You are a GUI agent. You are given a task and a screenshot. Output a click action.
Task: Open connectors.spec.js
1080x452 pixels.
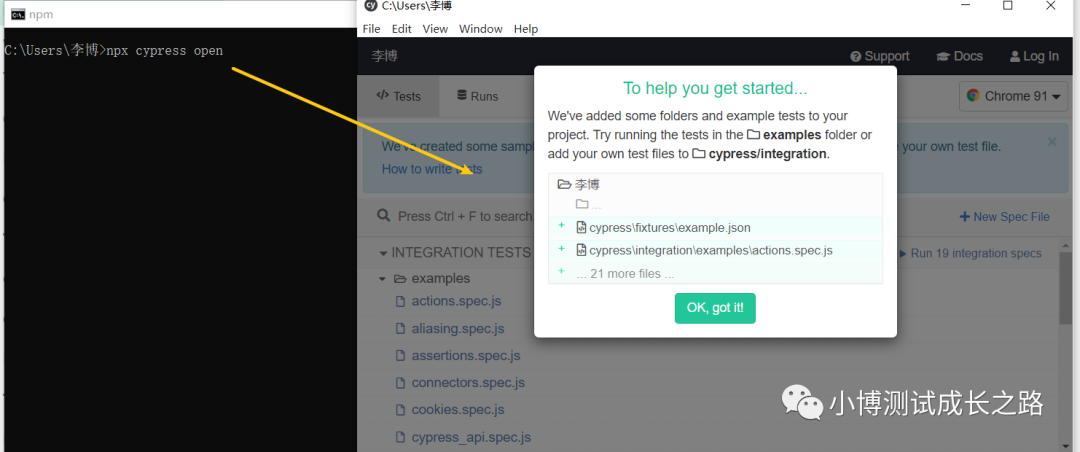click(x=468, y=382)
